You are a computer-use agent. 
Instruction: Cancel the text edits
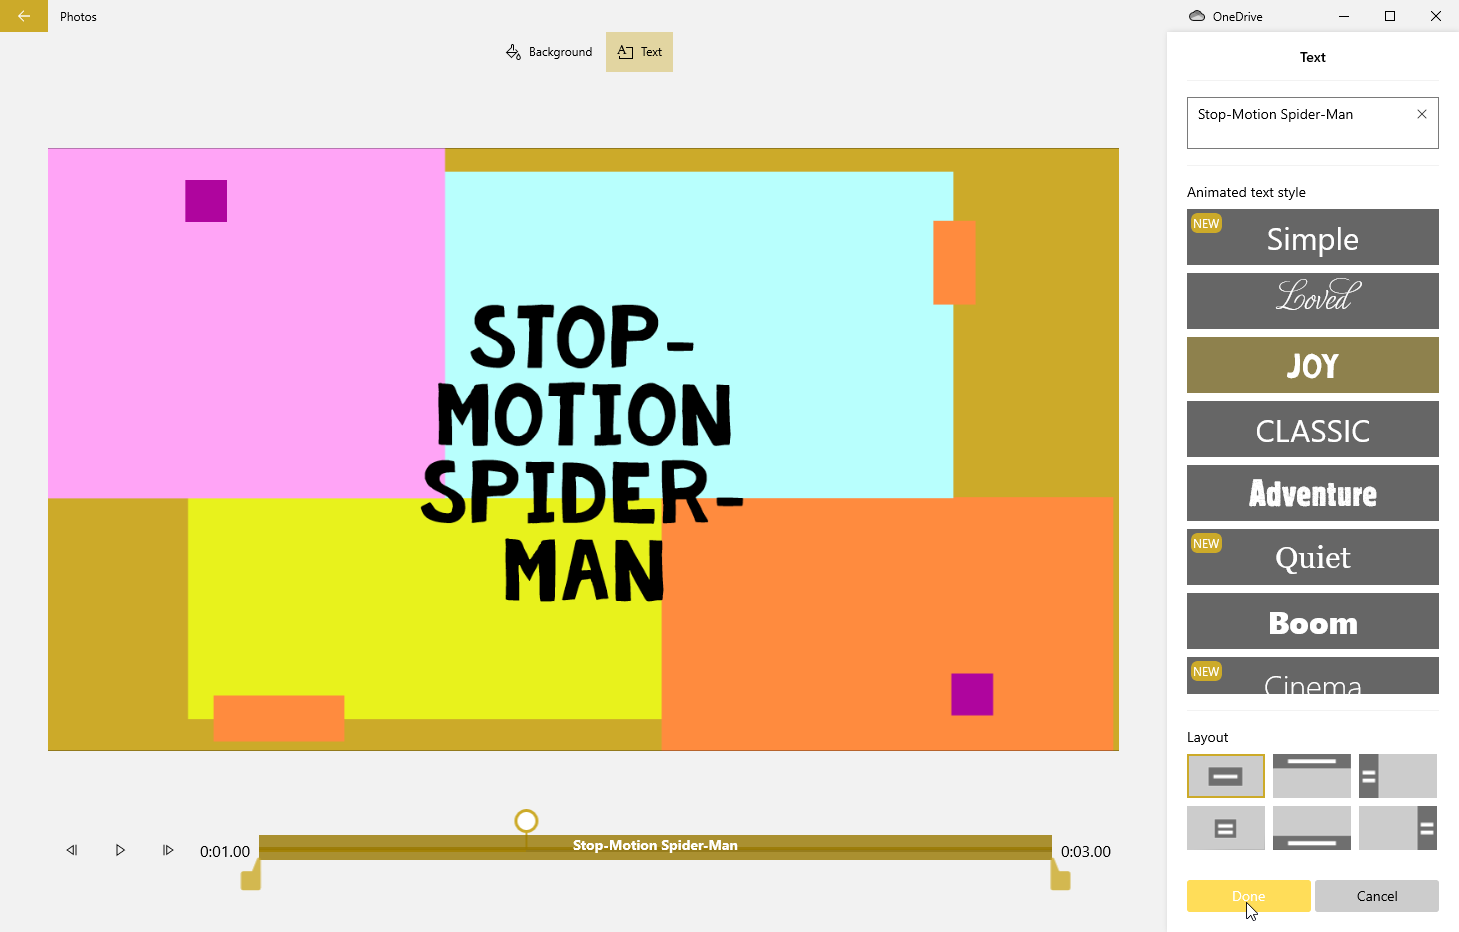tap(1377, 896)
